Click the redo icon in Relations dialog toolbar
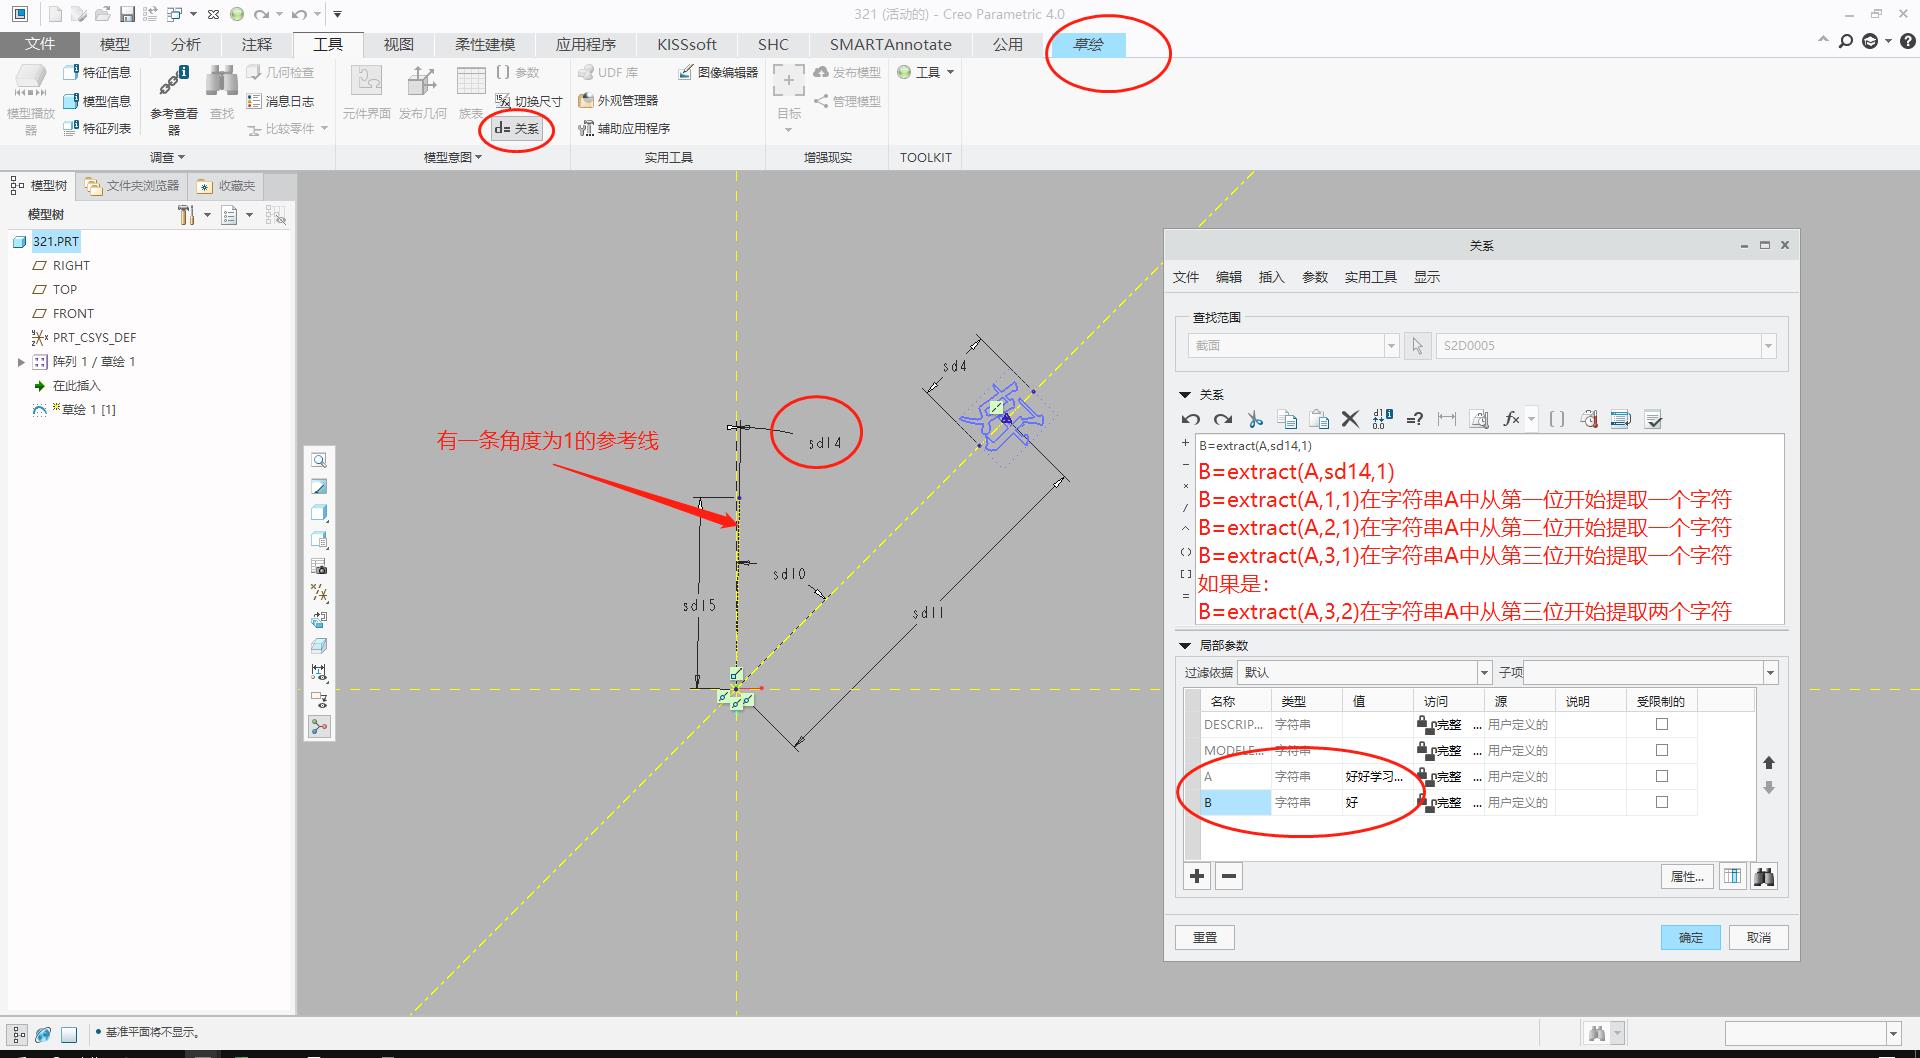1920x1058 pixels. [1222, 419]
